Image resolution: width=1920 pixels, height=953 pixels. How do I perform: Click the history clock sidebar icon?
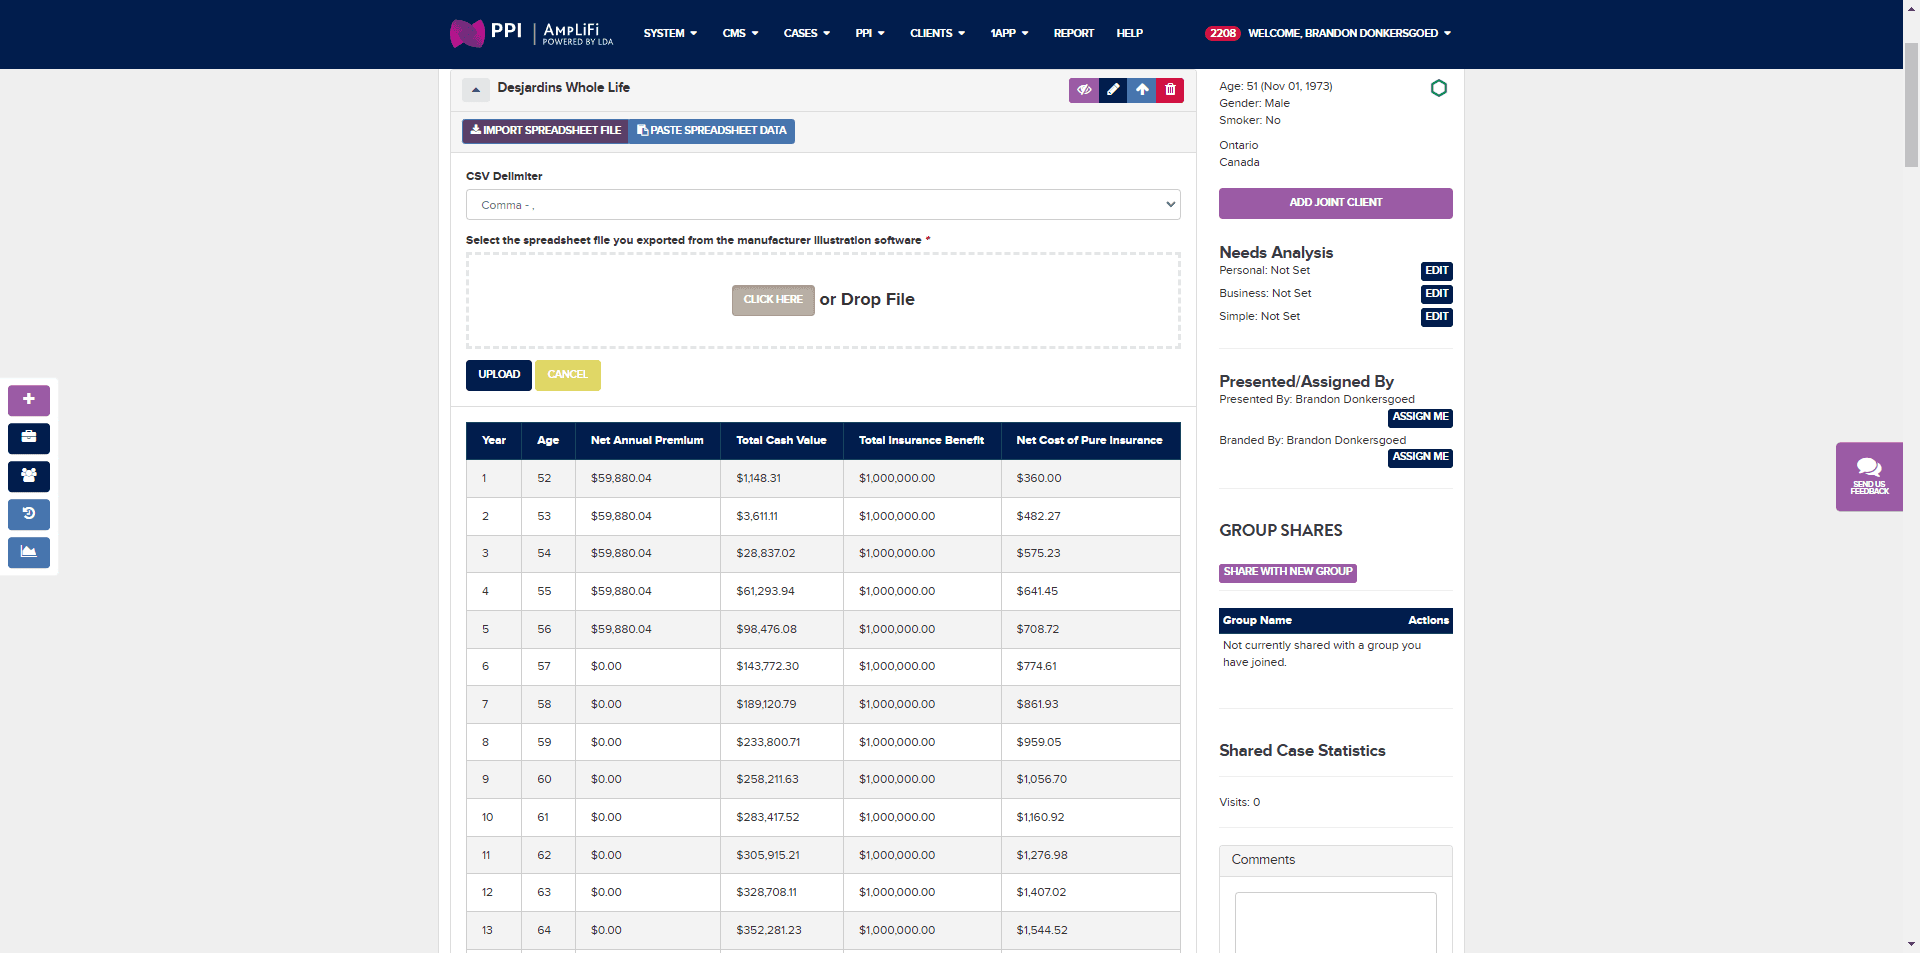point(29,514)
